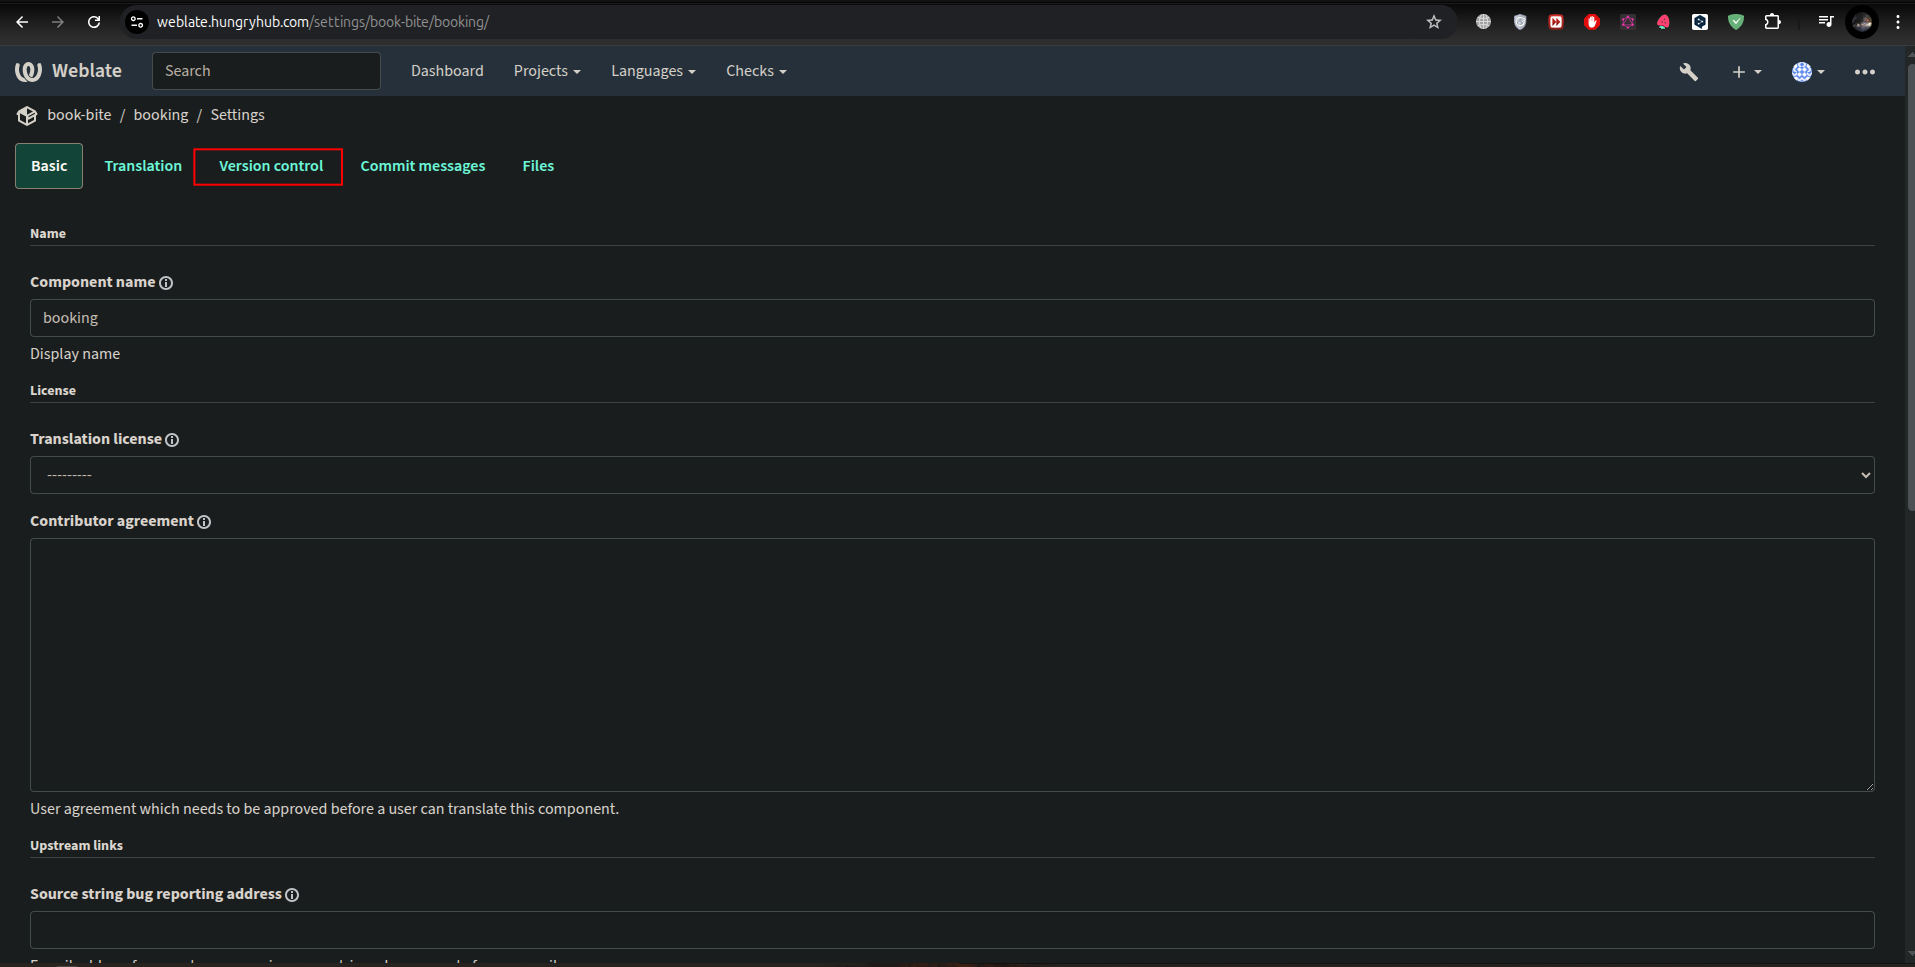The image size is (1915, 967).
Task: Open the wrench management icon
Action: pos(1688,72)
